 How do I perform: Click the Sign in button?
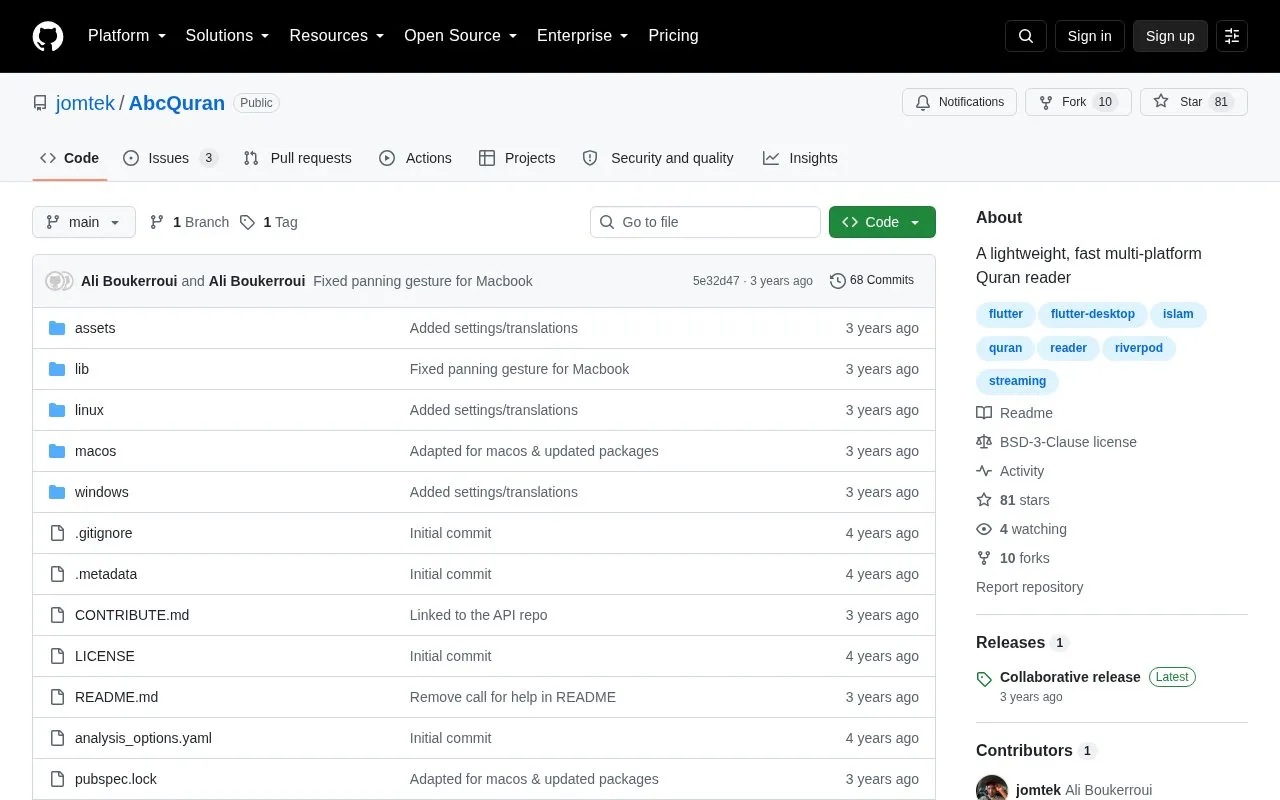(x=1089, y=36)
